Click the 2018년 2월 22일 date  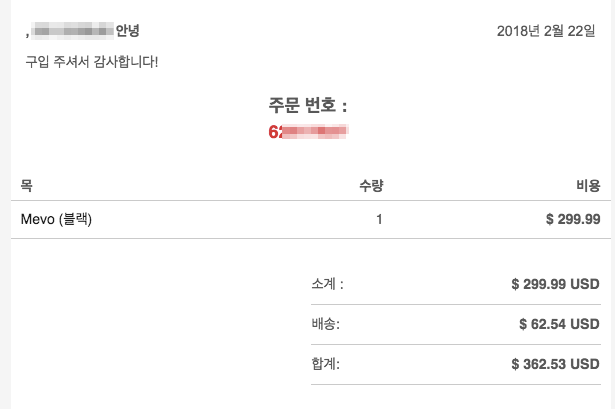(x=546, y=31)
